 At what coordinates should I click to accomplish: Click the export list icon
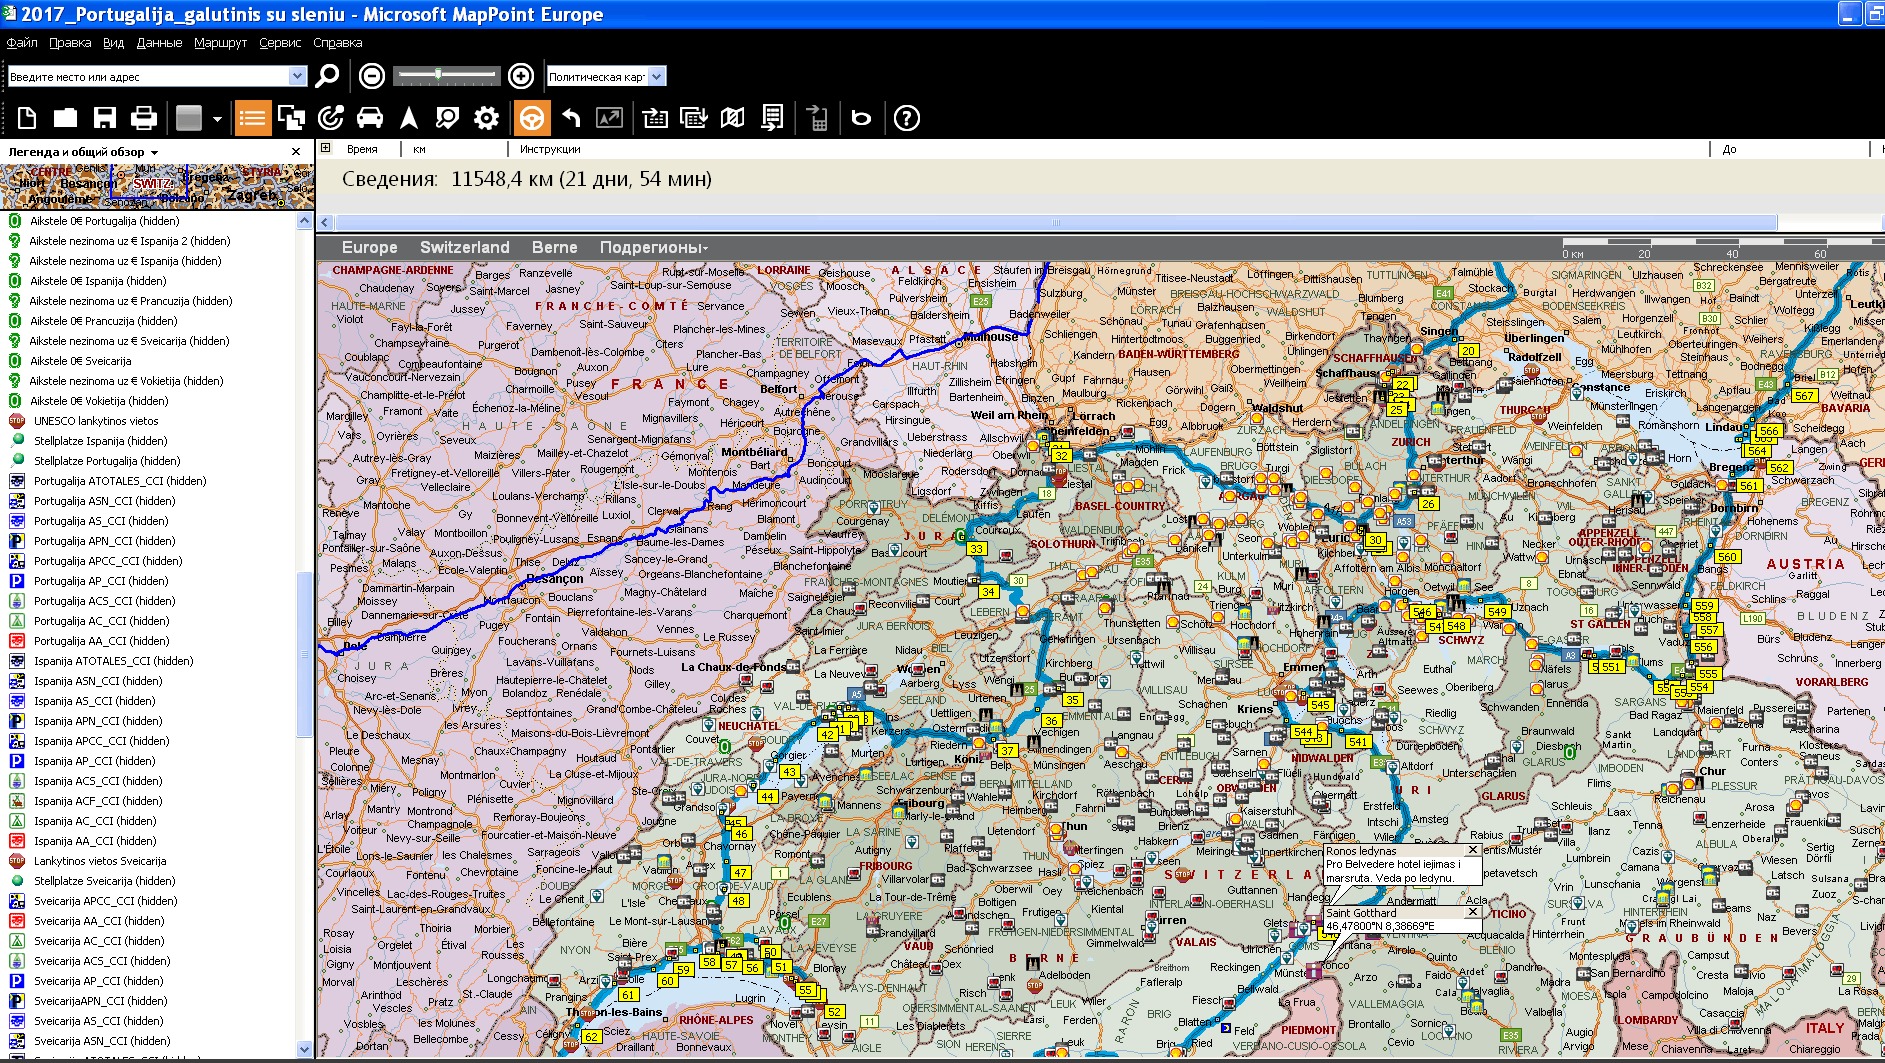point(772,118)
